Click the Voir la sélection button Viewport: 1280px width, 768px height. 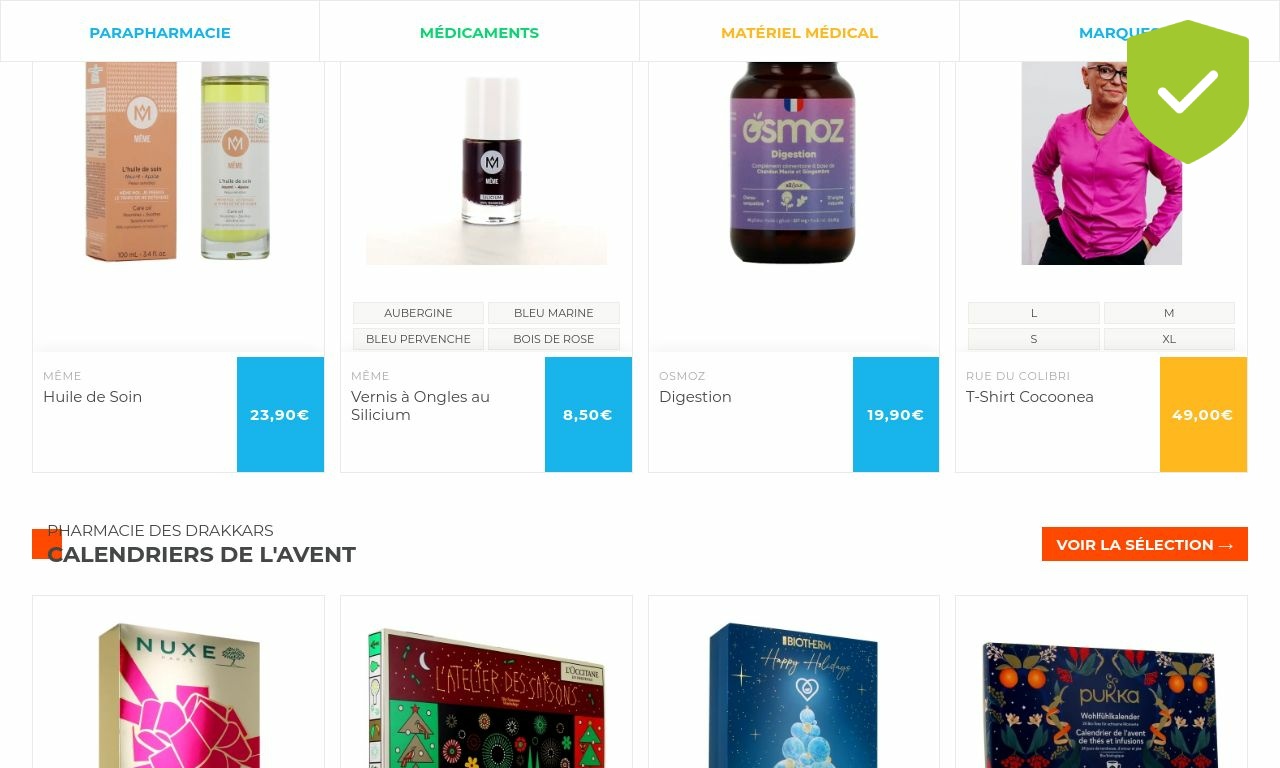(x=1145, y=544)
